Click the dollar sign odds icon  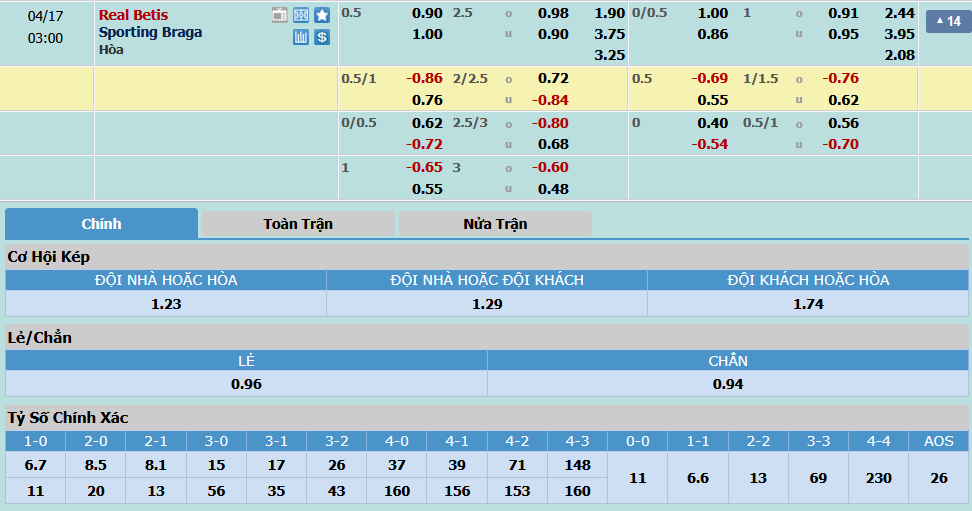pos(321,37)
